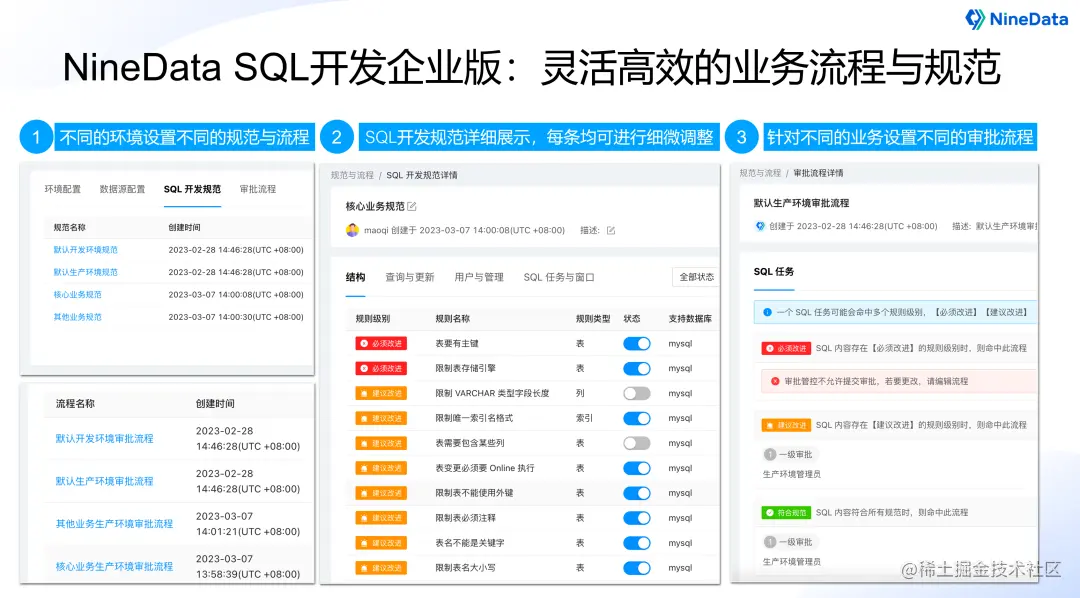Click 建议改进 badge on 限制表不能使用外键 row

[x=381, y=493]
